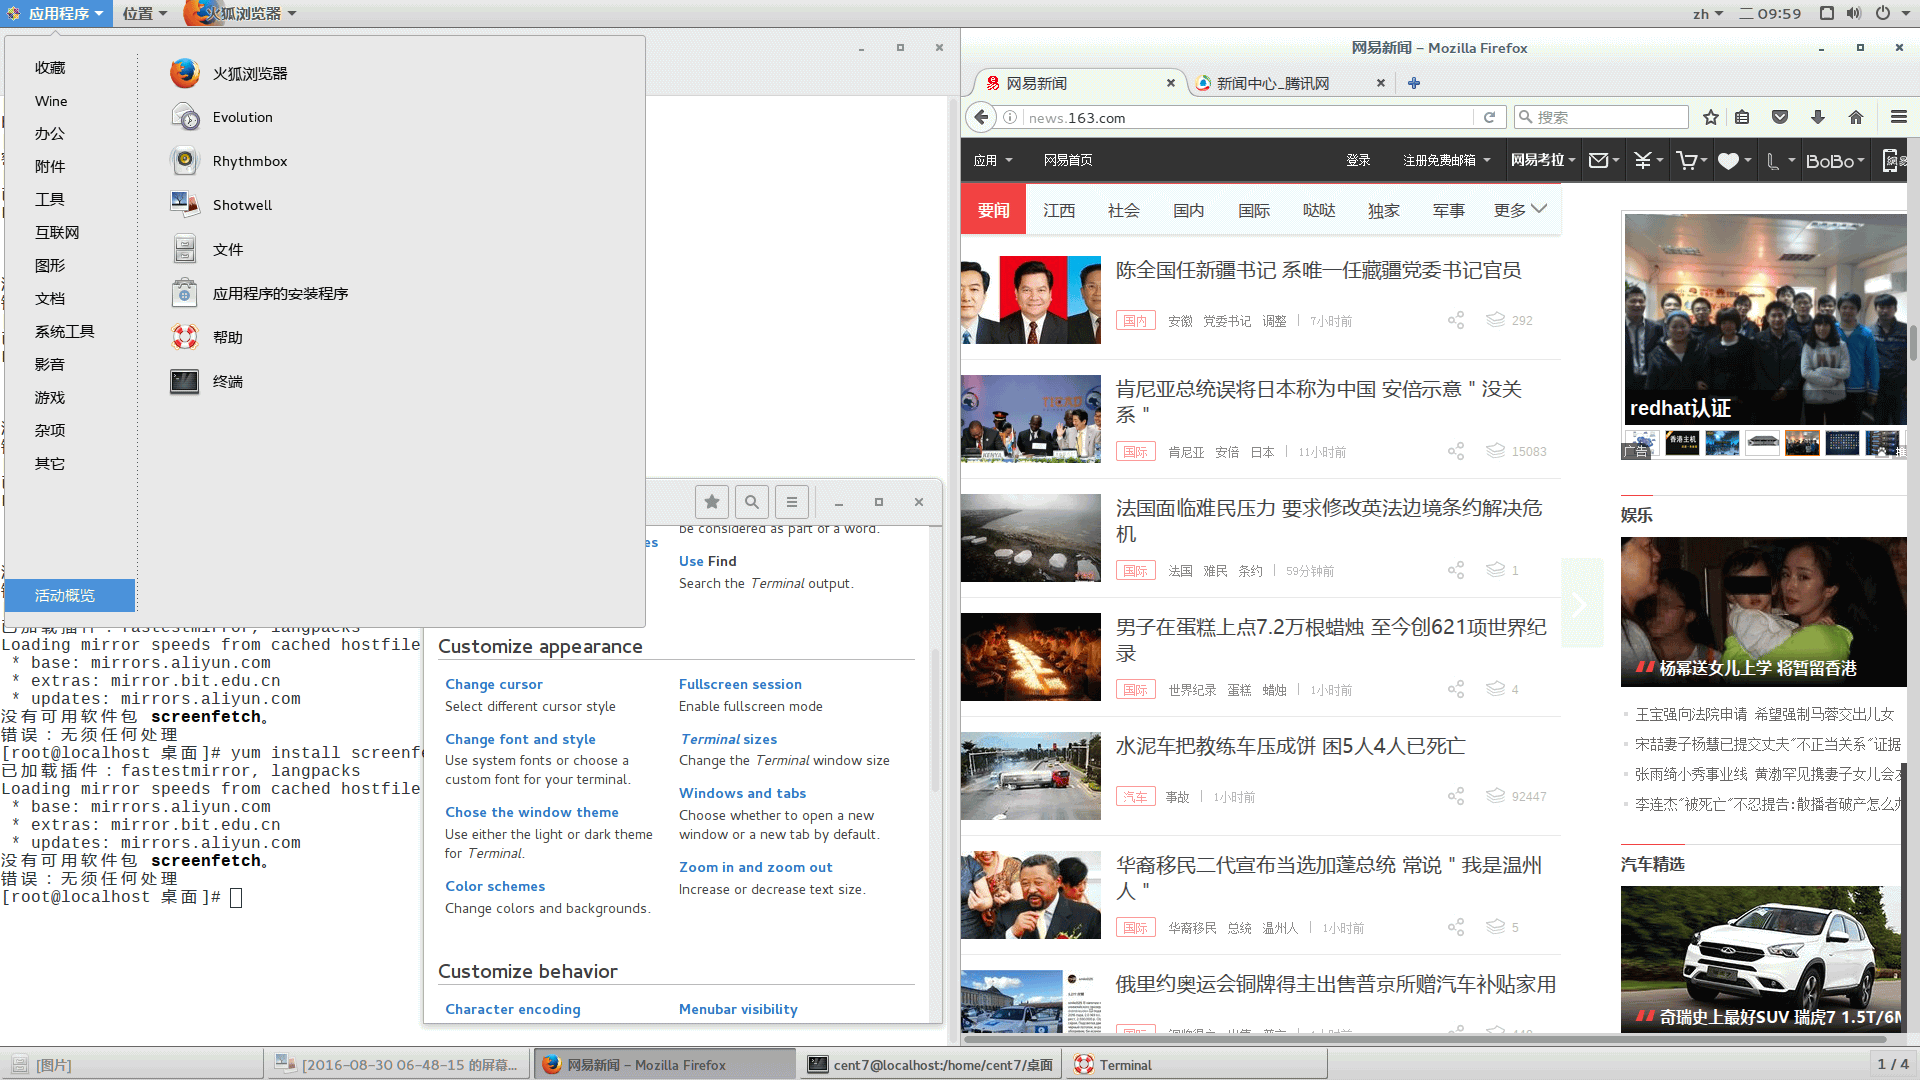Click the Pocket icon in Firefox toolbar
The width and height of the screenshot is (1920, 1080).
tap(1780, 117)
